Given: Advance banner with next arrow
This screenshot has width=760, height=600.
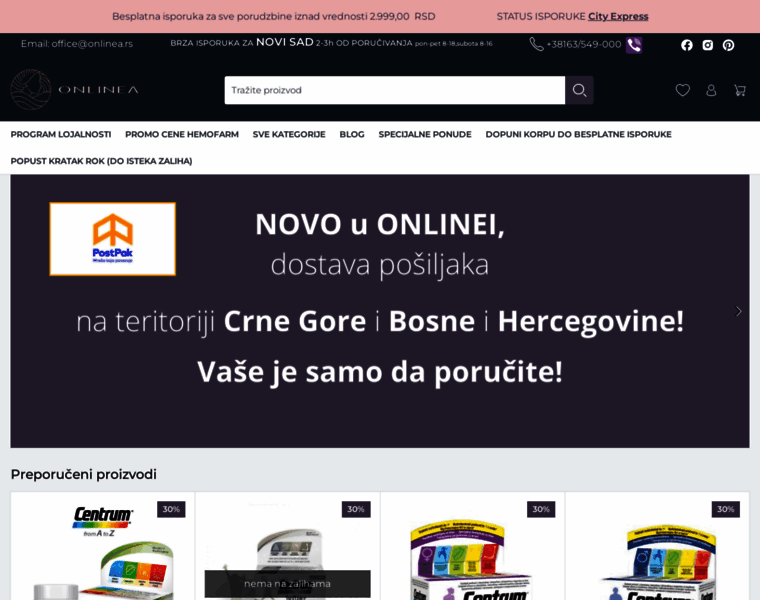Looking at the screenshot, I should [x=738, y=311].
